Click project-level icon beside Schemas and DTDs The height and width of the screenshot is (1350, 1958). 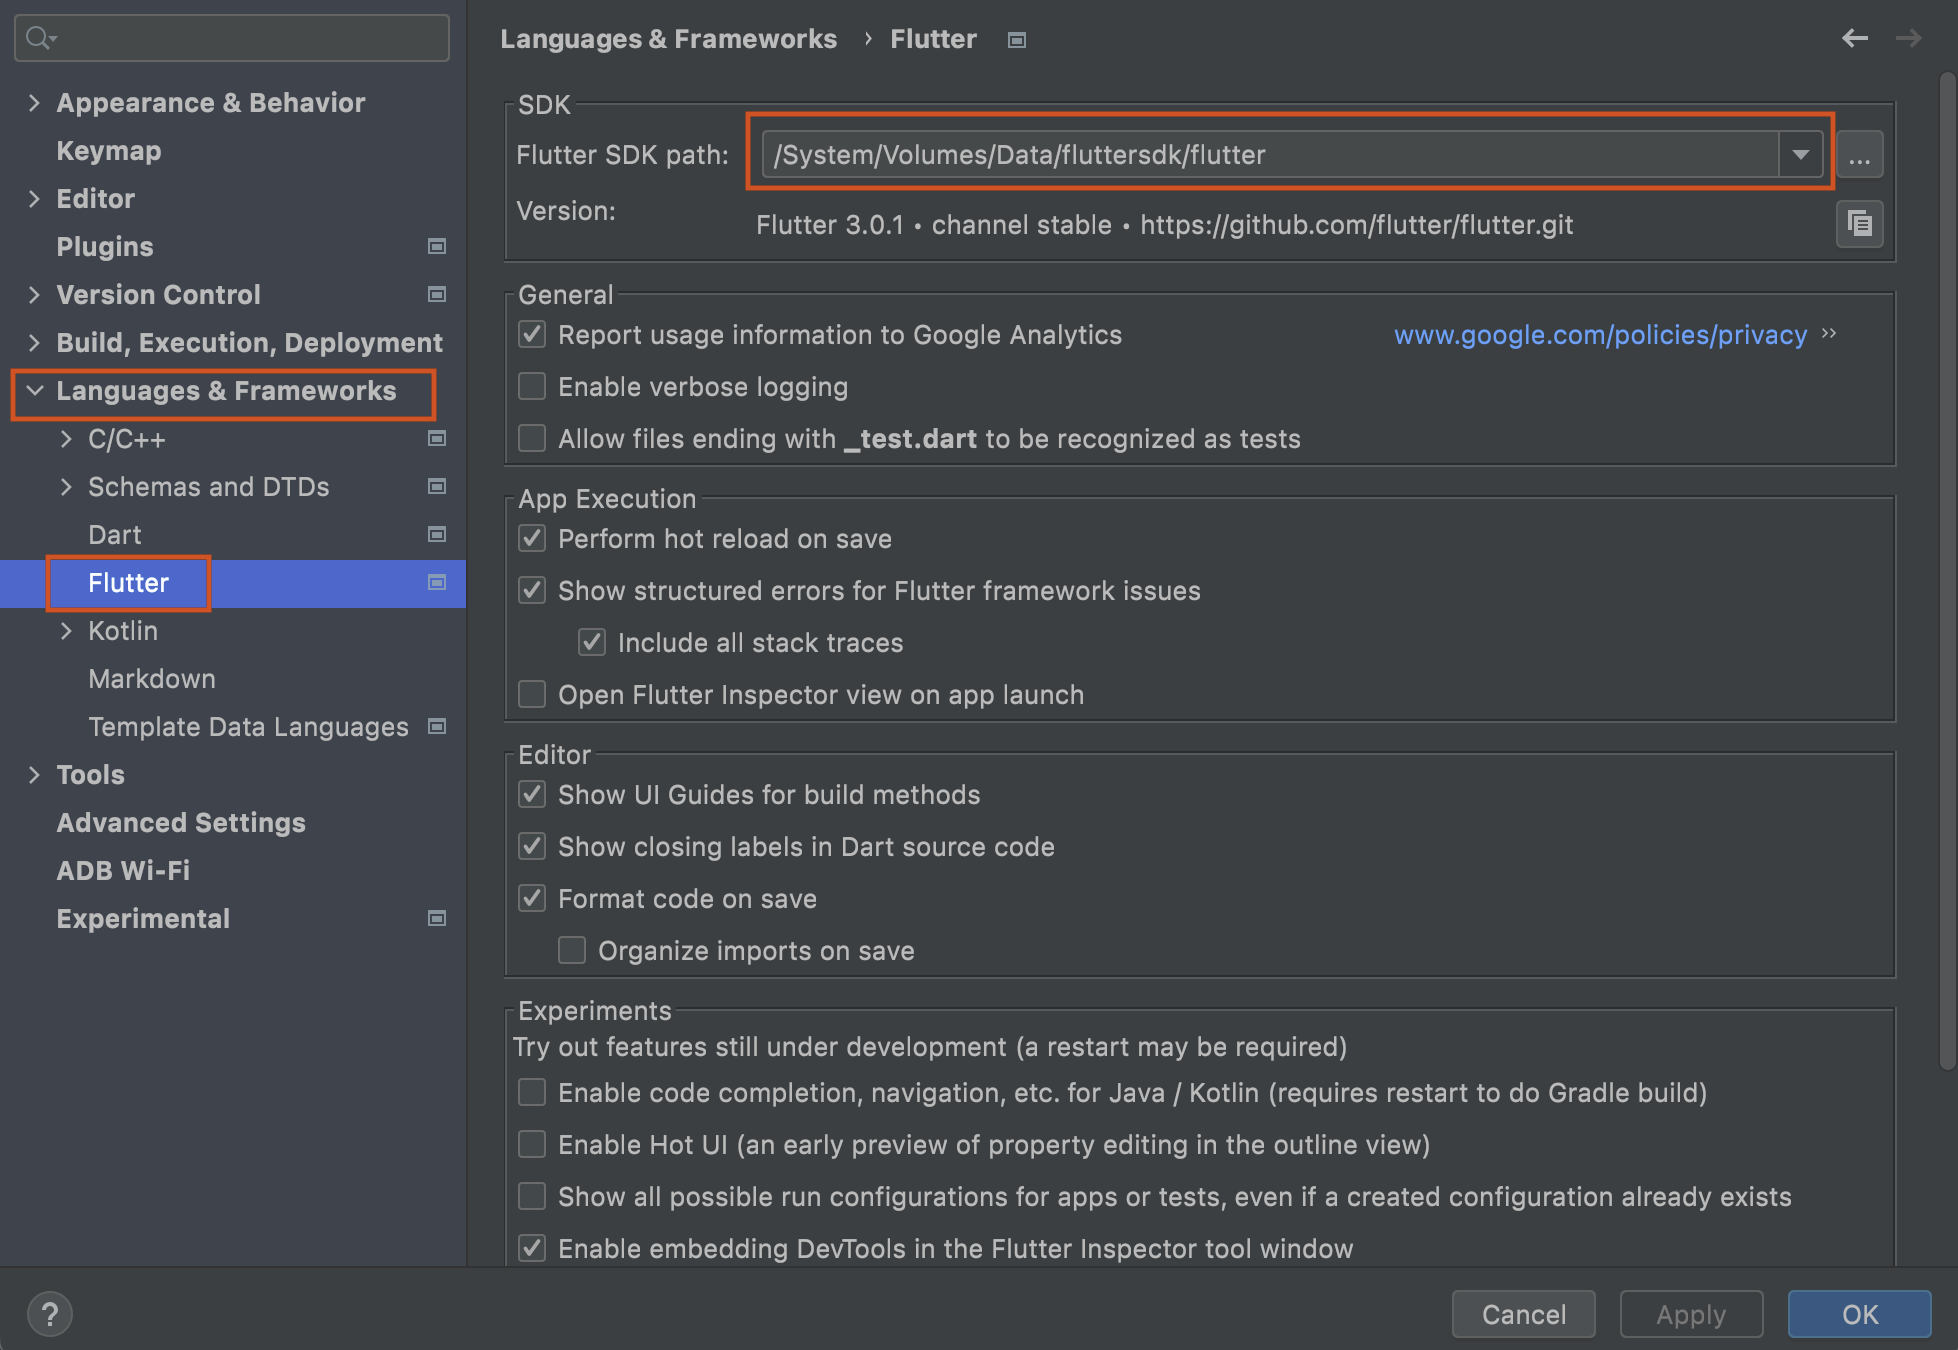437,486
